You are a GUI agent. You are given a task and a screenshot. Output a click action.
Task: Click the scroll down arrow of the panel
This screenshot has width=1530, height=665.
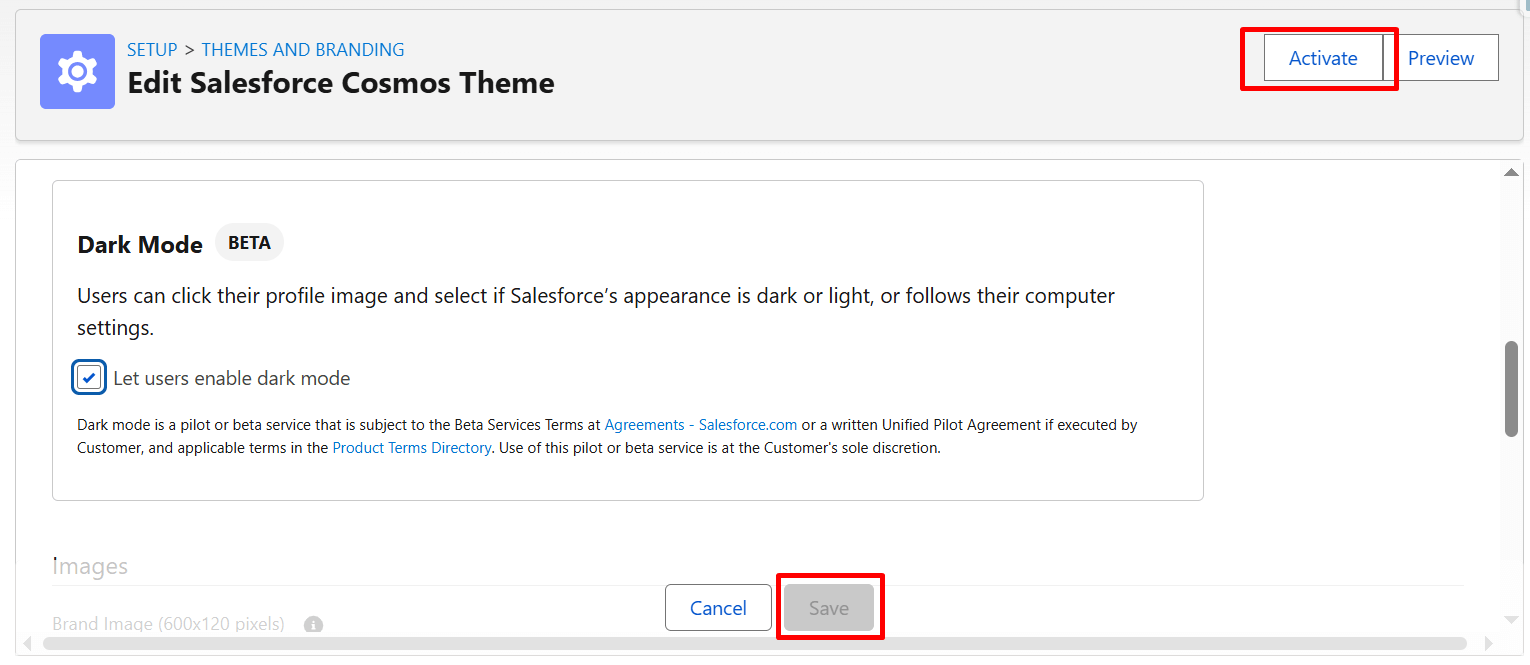1511,620
